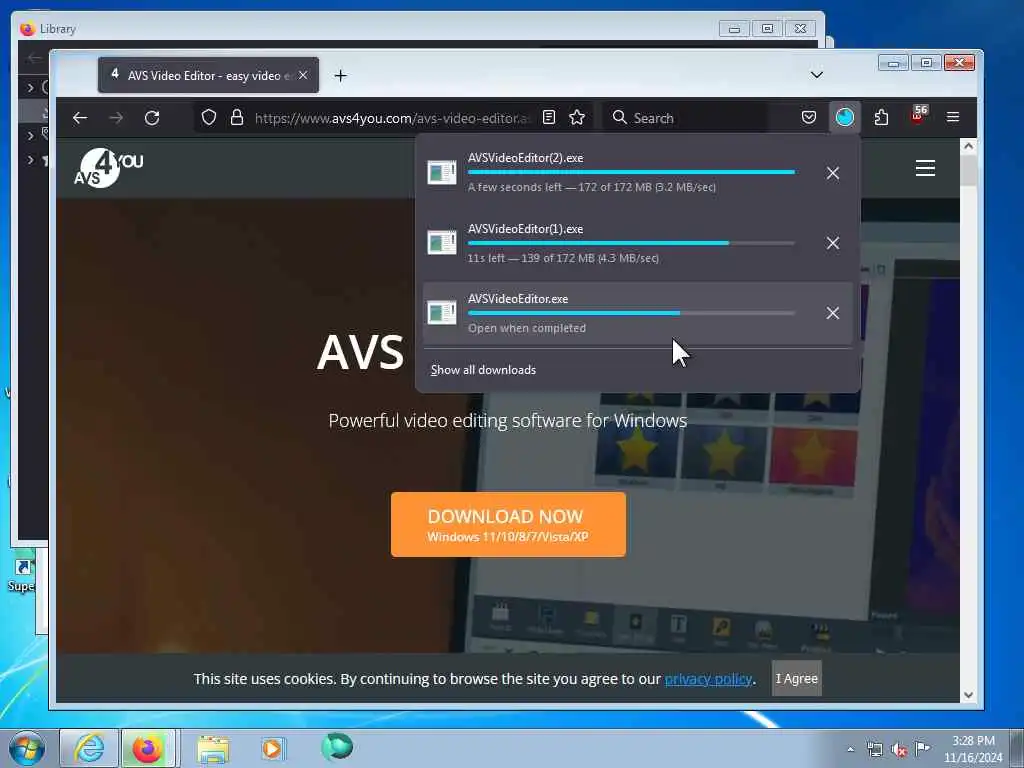Open Windows Explorer from the taskbar

coord(213,749)
